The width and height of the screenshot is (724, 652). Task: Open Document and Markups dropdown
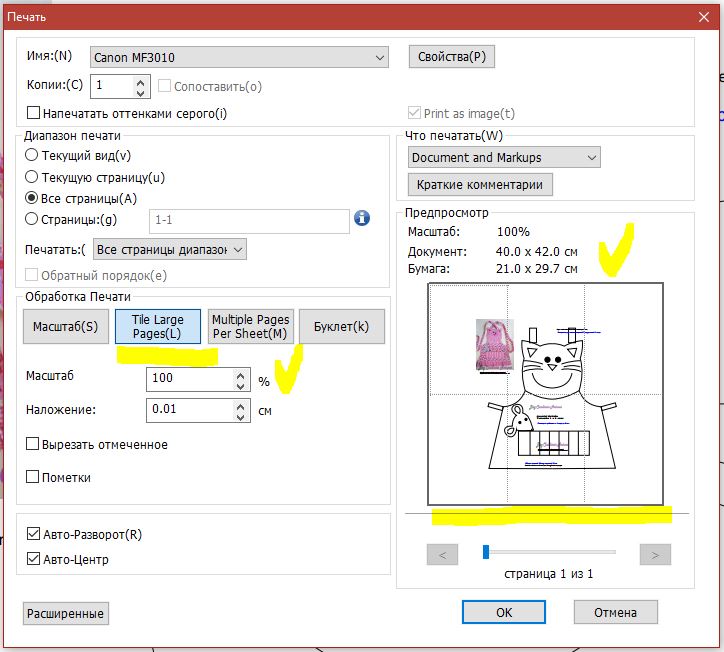coord(504,157)
